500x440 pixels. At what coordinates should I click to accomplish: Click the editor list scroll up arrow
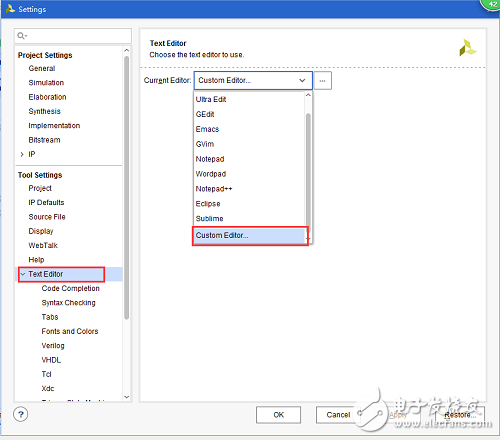(308, 95)
